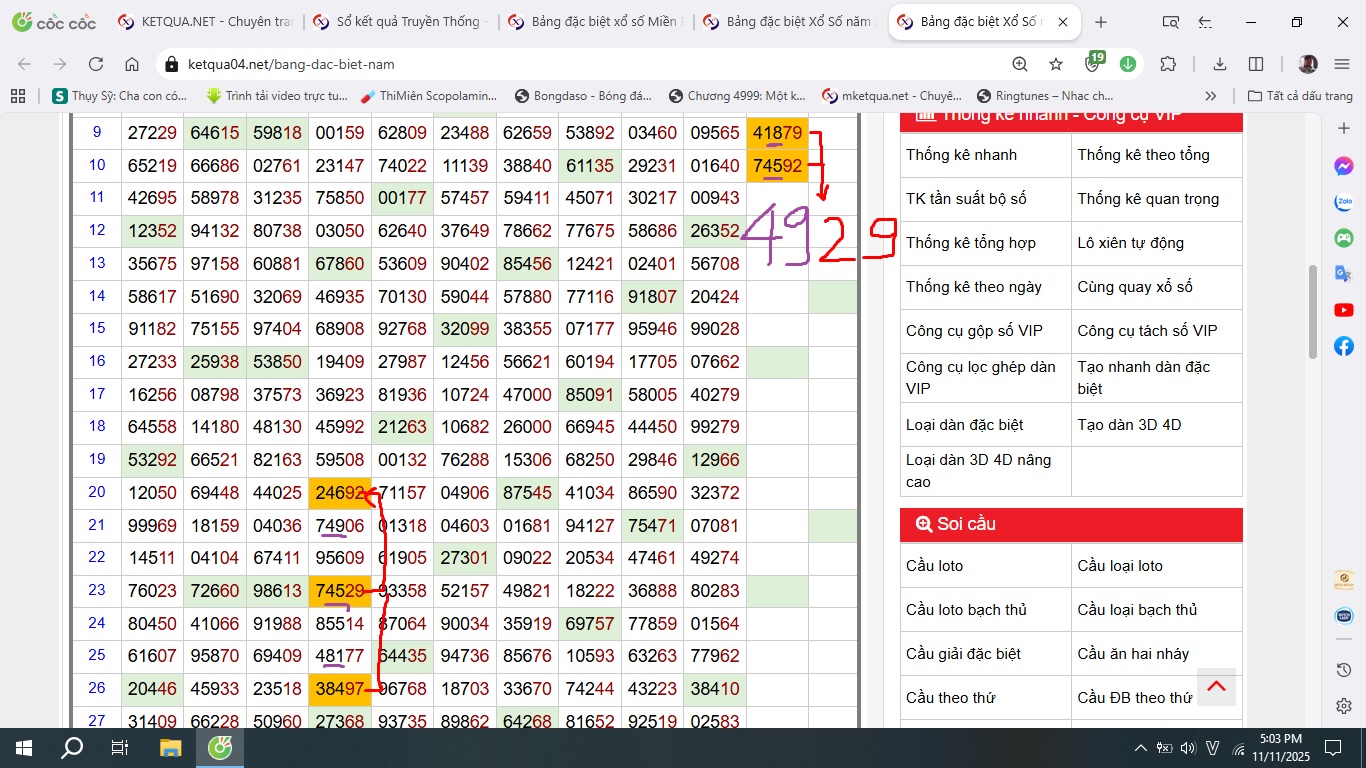1366x768 pixels.
Task: Launch YouTube from the sidebar panel
Action: coord(1344,310)
